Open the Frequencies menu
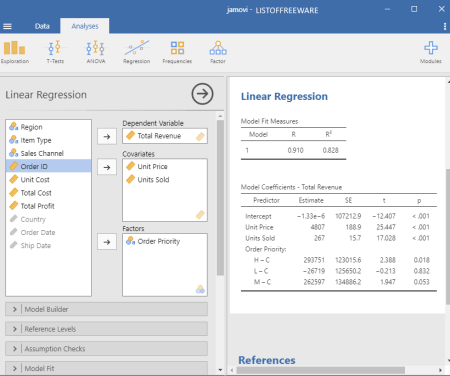450x376 pixels. point(177,52)
